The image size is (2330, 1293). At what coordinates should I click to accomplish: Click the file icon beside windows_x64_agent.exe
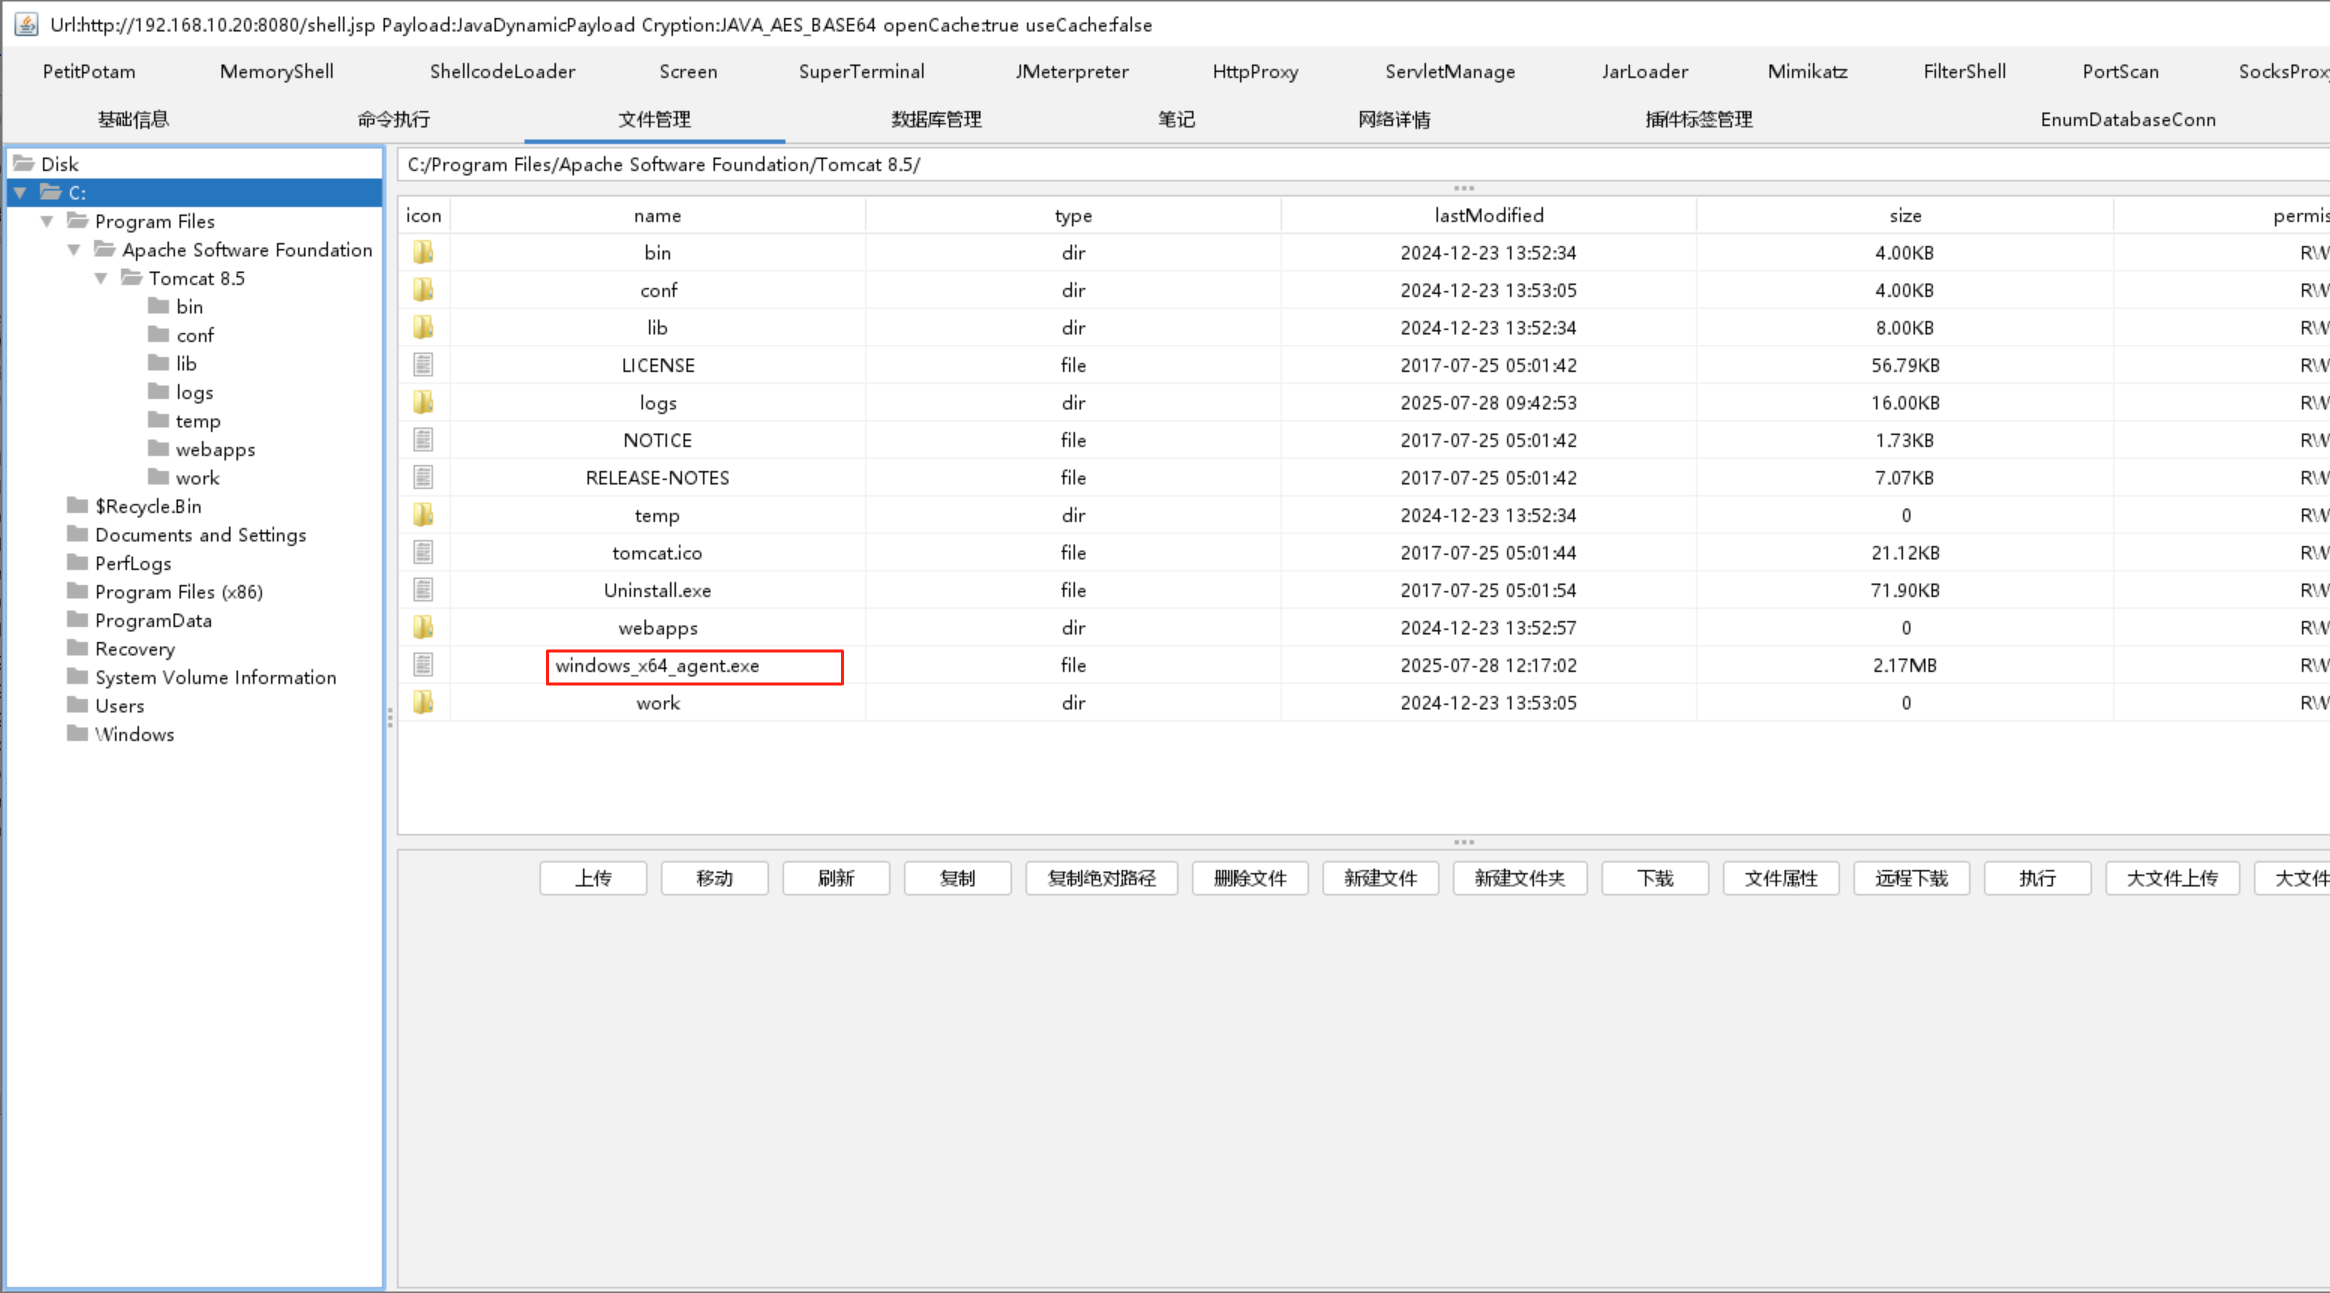423,665
